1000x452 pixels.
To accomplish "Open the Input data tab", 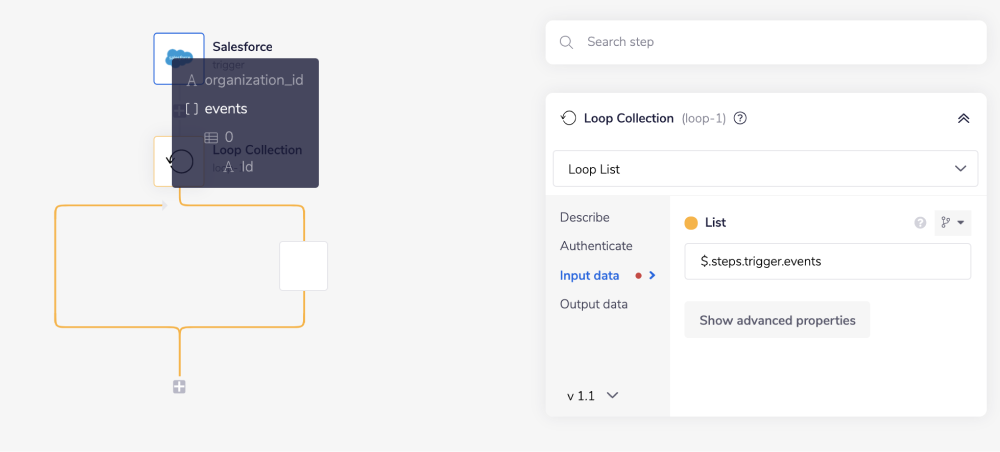I will point(589,275).
